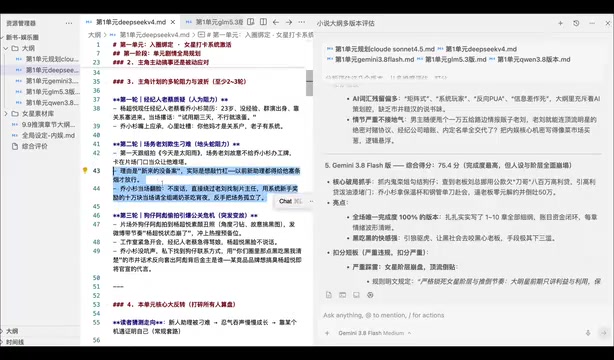Click the sticky heading 2. 主角主动搞事还是被动应对
Image resolution: width=614 pixels, height=360 pixels.
point(161,62)
